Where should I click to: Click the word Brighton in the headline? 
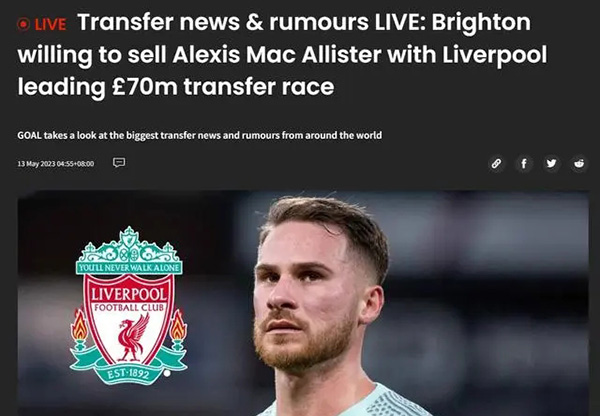[481, 22]
